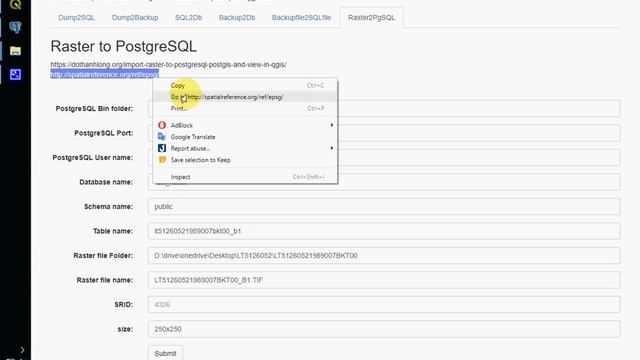
Task: Open the blue graph icon in the sidebar
Action: (15, 74)
